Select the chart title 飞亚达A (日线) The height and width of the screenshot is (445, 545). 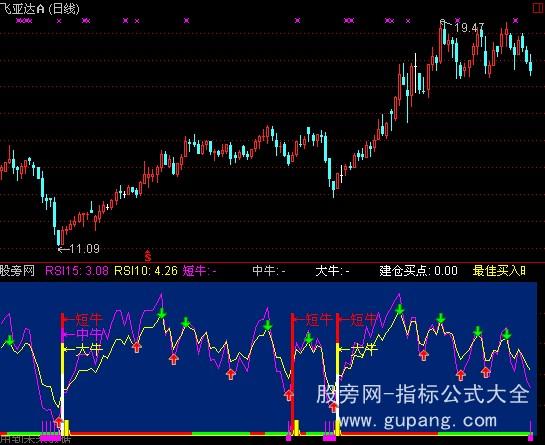tap(40, 8)
